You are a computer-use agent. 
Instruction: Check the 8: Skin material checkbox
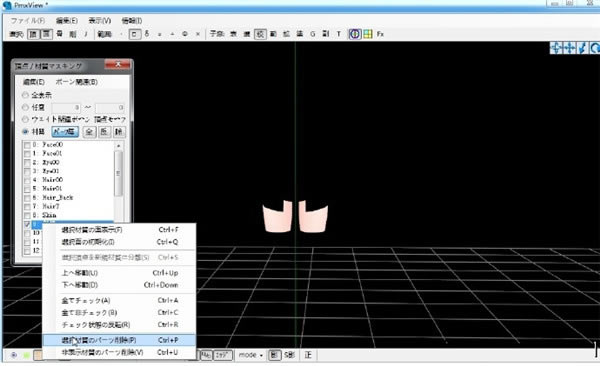pyautogui.click(x=27, y=216)
